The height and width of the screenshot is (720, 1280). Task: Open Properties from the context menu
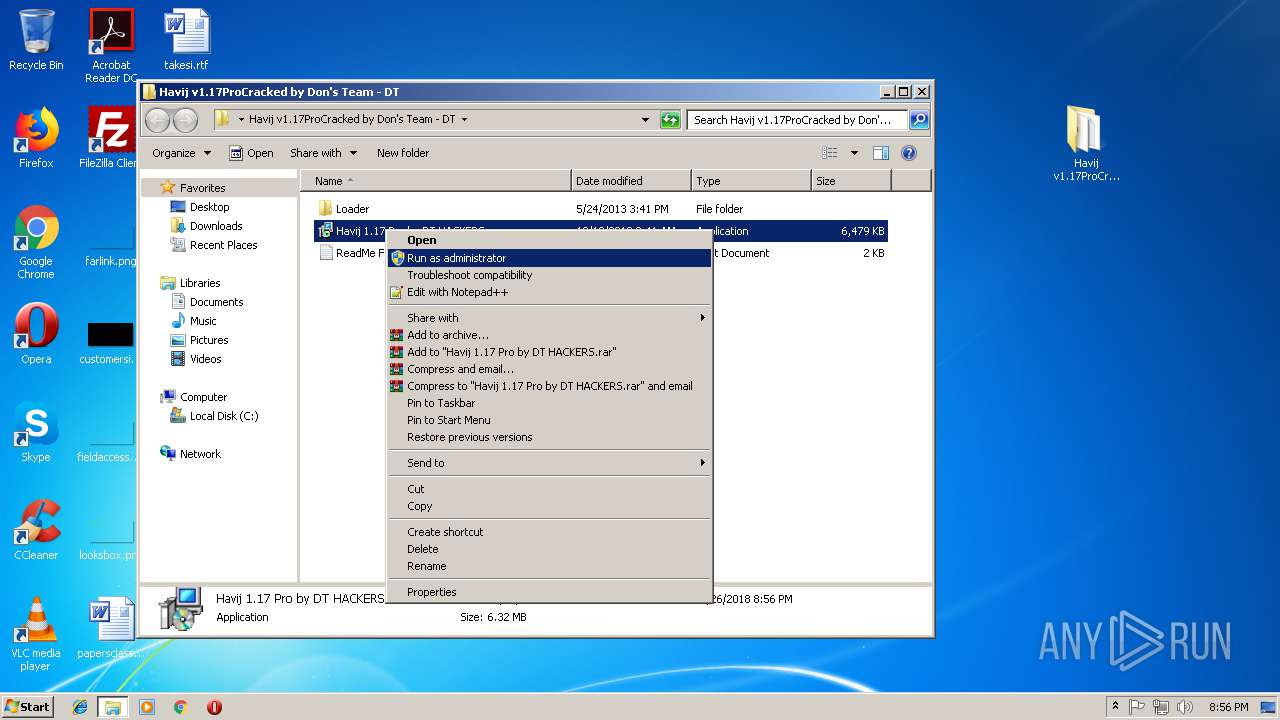click(549, 592)
